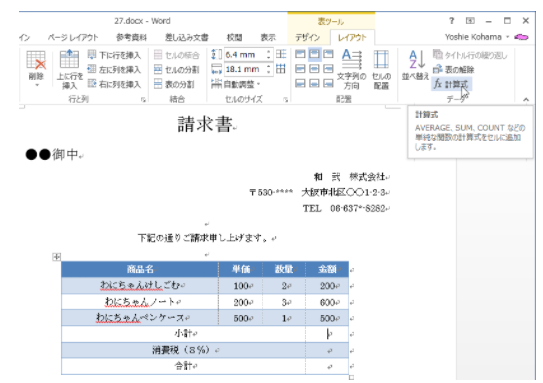The width and height of the screenshot is (543, 383).
Task: Insert a column to the left (左に列を挿入)
Action: tap(114, 69)
